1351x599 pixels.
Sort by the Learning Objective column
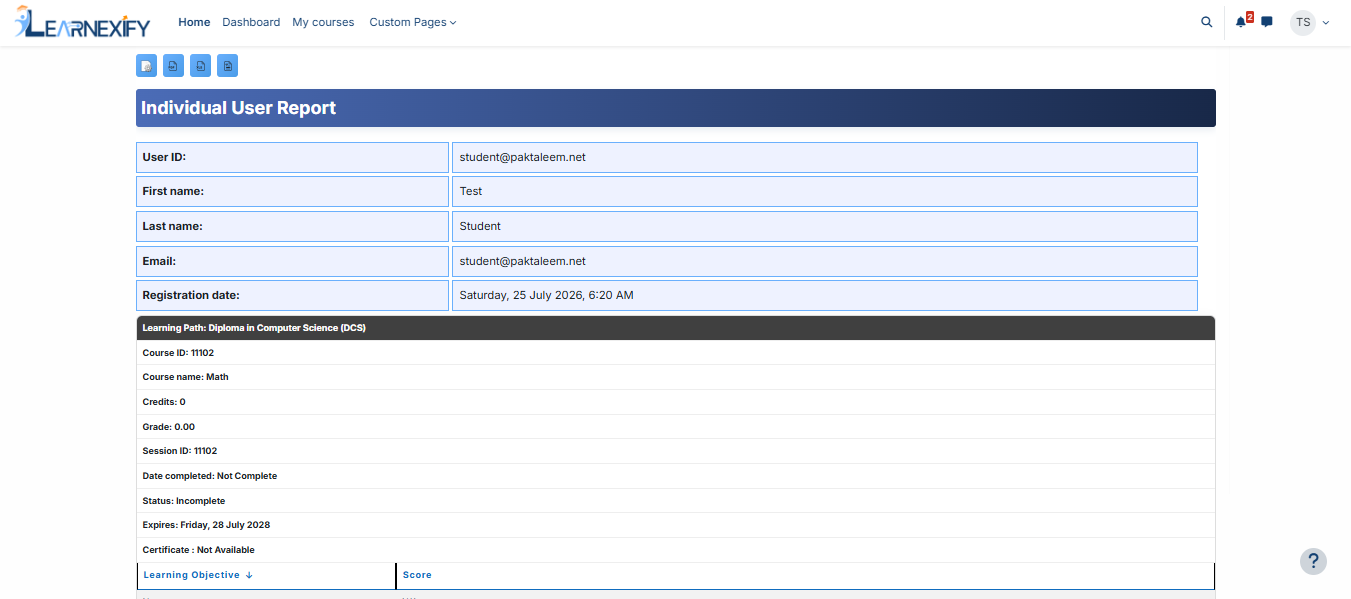coord(198,575)
